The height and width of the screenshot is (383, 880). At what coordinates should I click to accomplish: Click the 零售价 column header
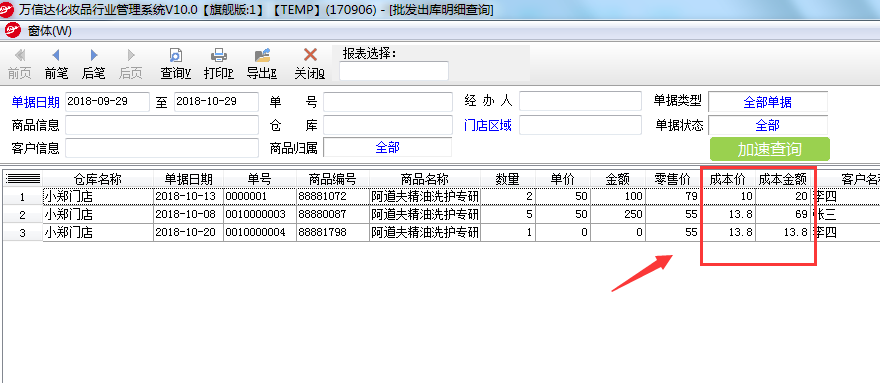[673, 180]
